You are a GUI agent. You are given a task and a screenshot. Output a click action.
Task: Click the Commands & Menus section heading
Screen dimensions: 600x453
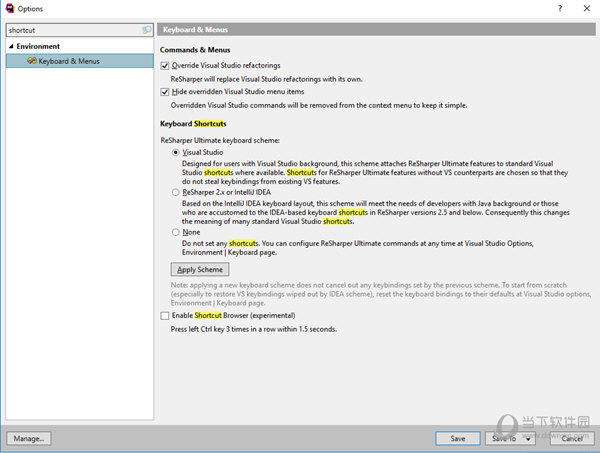[195, 50]
